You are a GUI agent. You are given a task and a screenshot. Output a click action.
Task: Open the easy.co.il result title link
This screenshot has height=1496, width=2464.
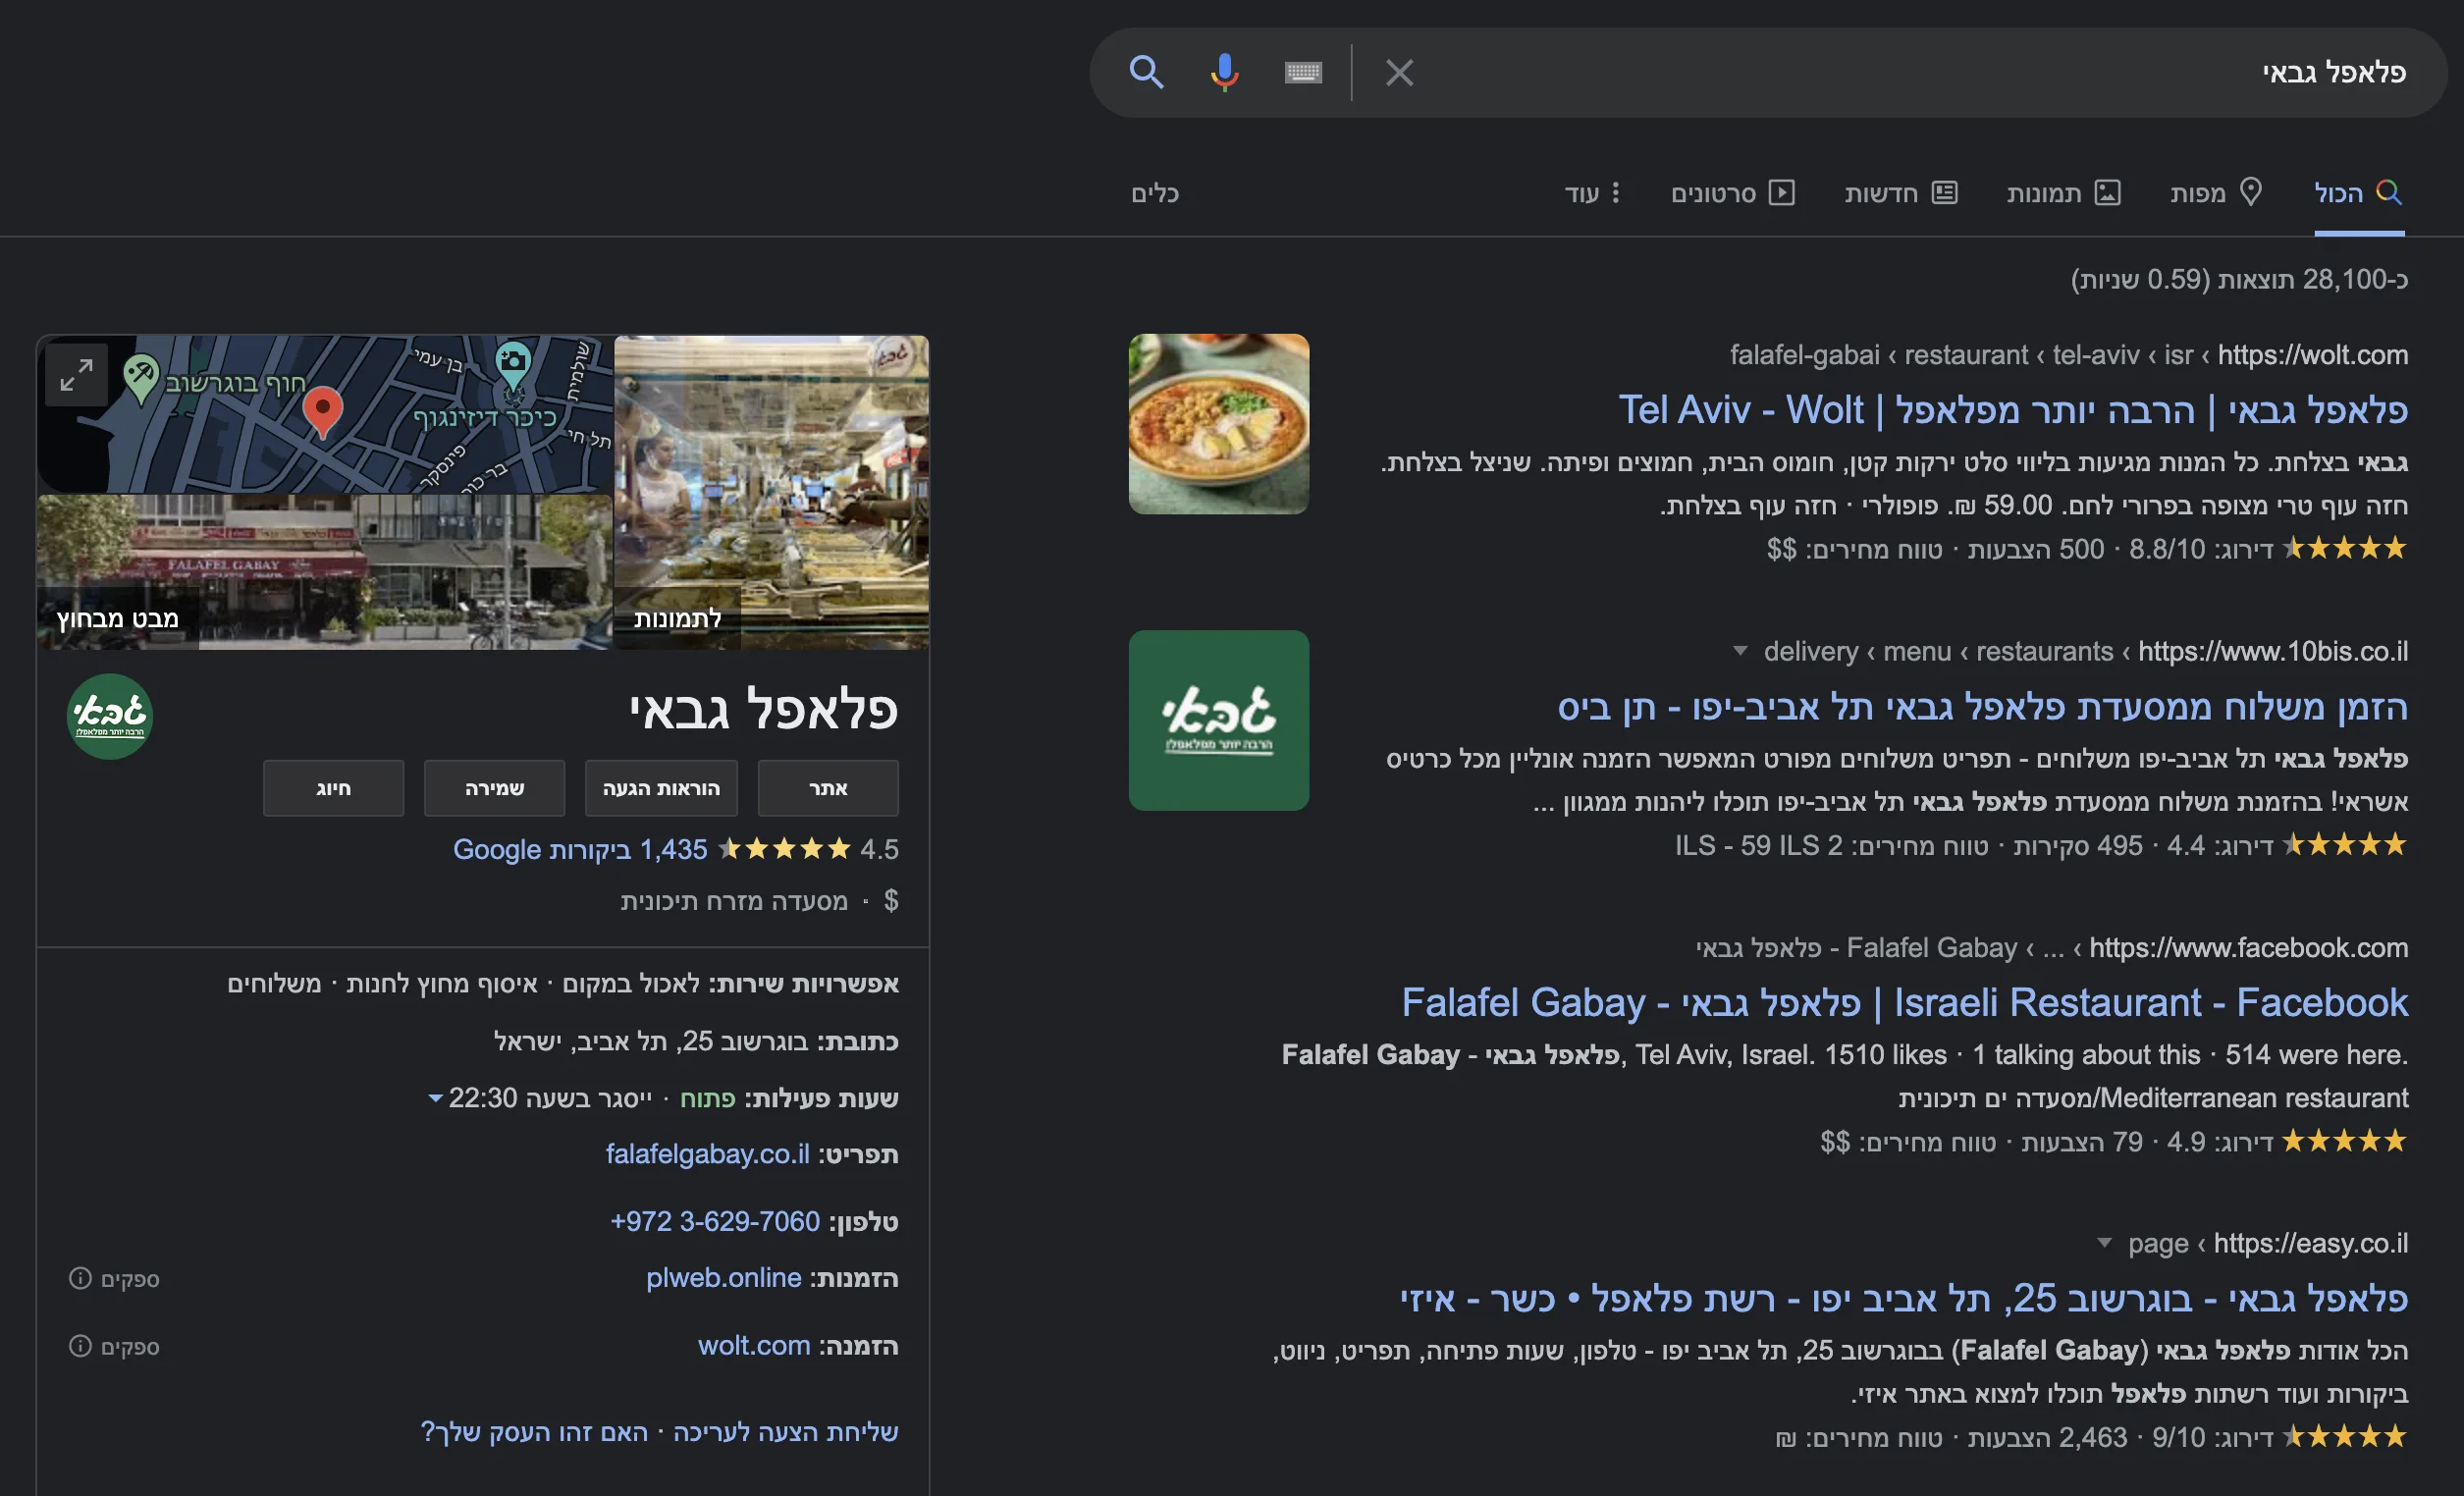point(1904,1298)
